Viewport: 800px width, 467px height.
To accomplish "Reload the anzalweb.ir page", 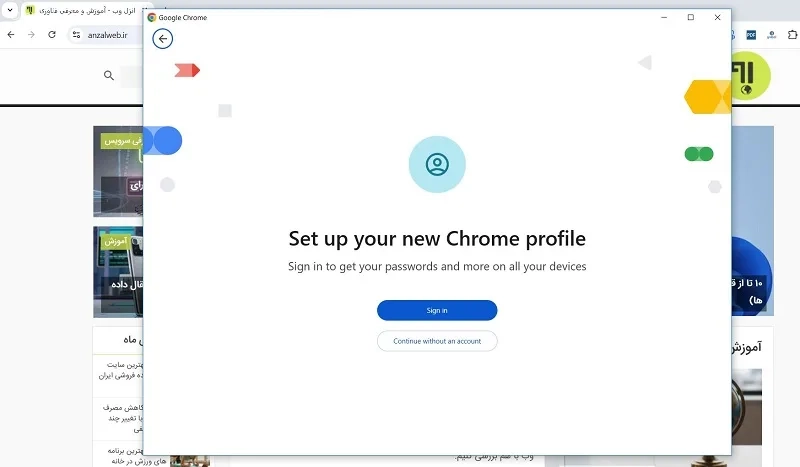I will click(x=52, y=35).
